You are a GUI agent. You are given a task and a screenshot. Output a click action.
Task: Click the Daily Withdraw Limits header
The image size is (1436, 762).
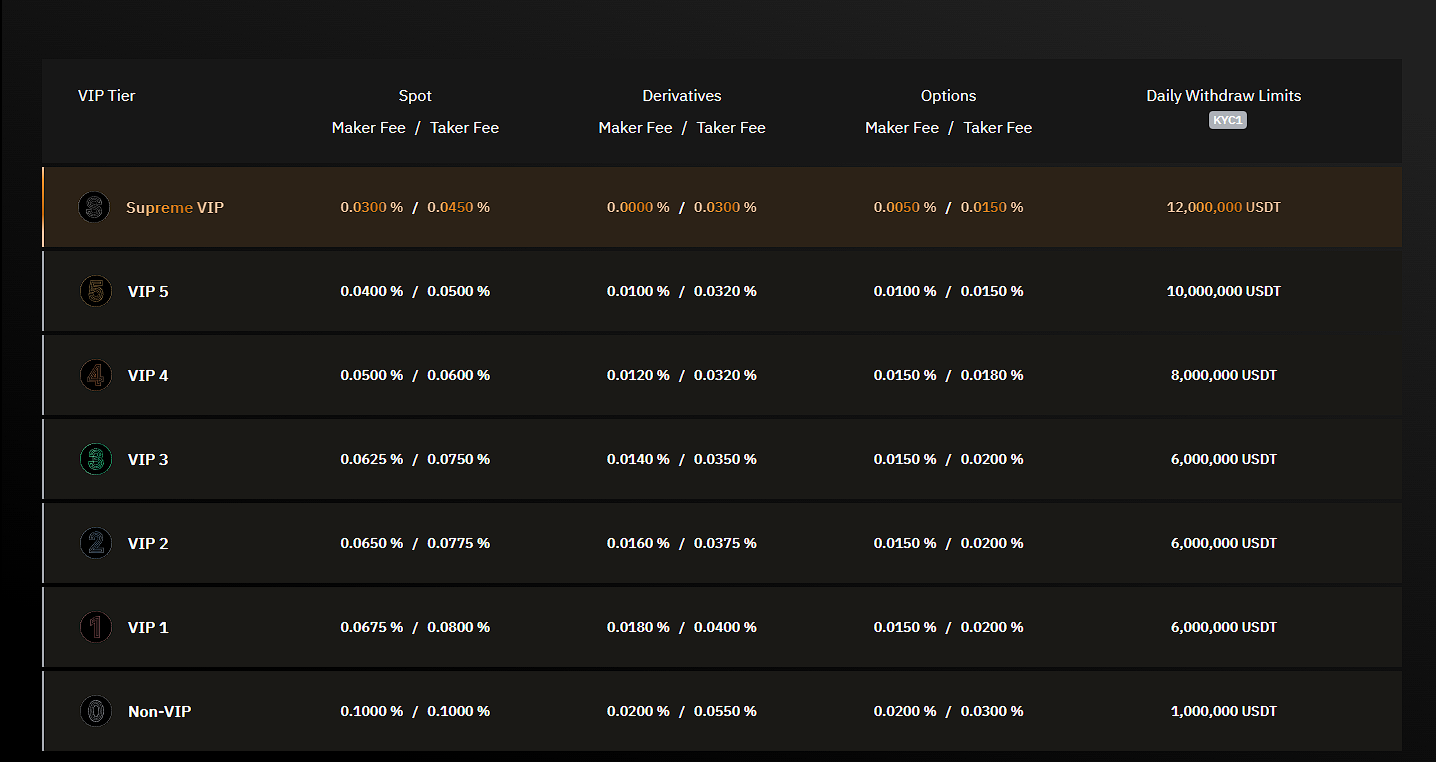coord(1223,96)
